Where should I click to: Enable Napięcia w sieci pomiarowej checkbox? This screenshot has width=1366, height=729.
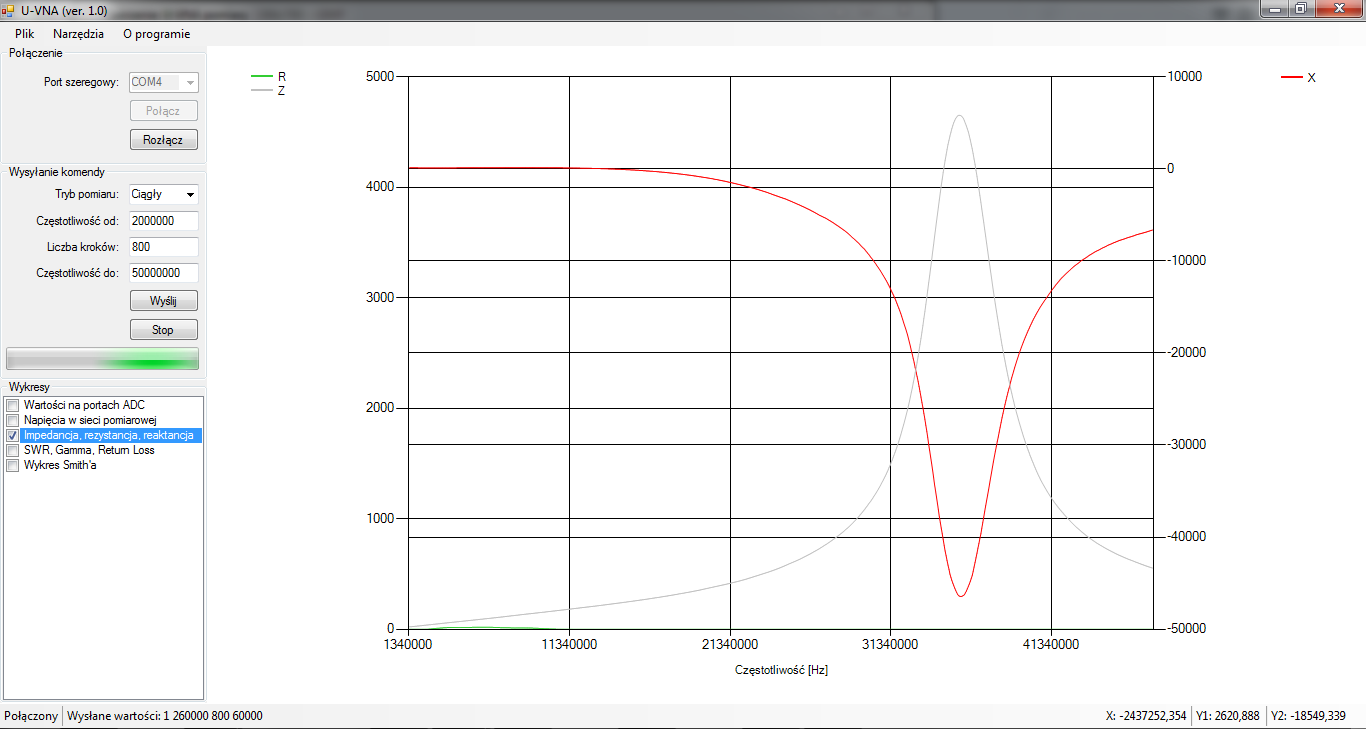pyautogui.click(x=13, y=420)
